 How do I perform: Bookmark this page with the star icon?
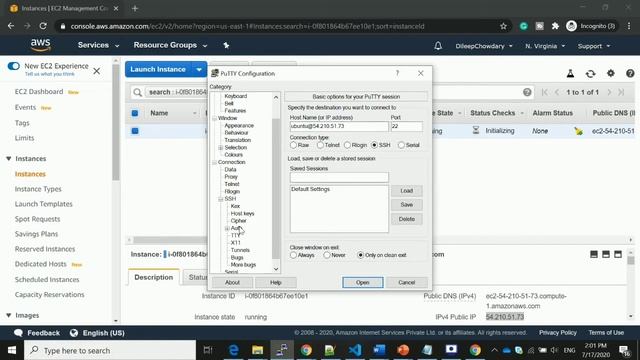503,26
